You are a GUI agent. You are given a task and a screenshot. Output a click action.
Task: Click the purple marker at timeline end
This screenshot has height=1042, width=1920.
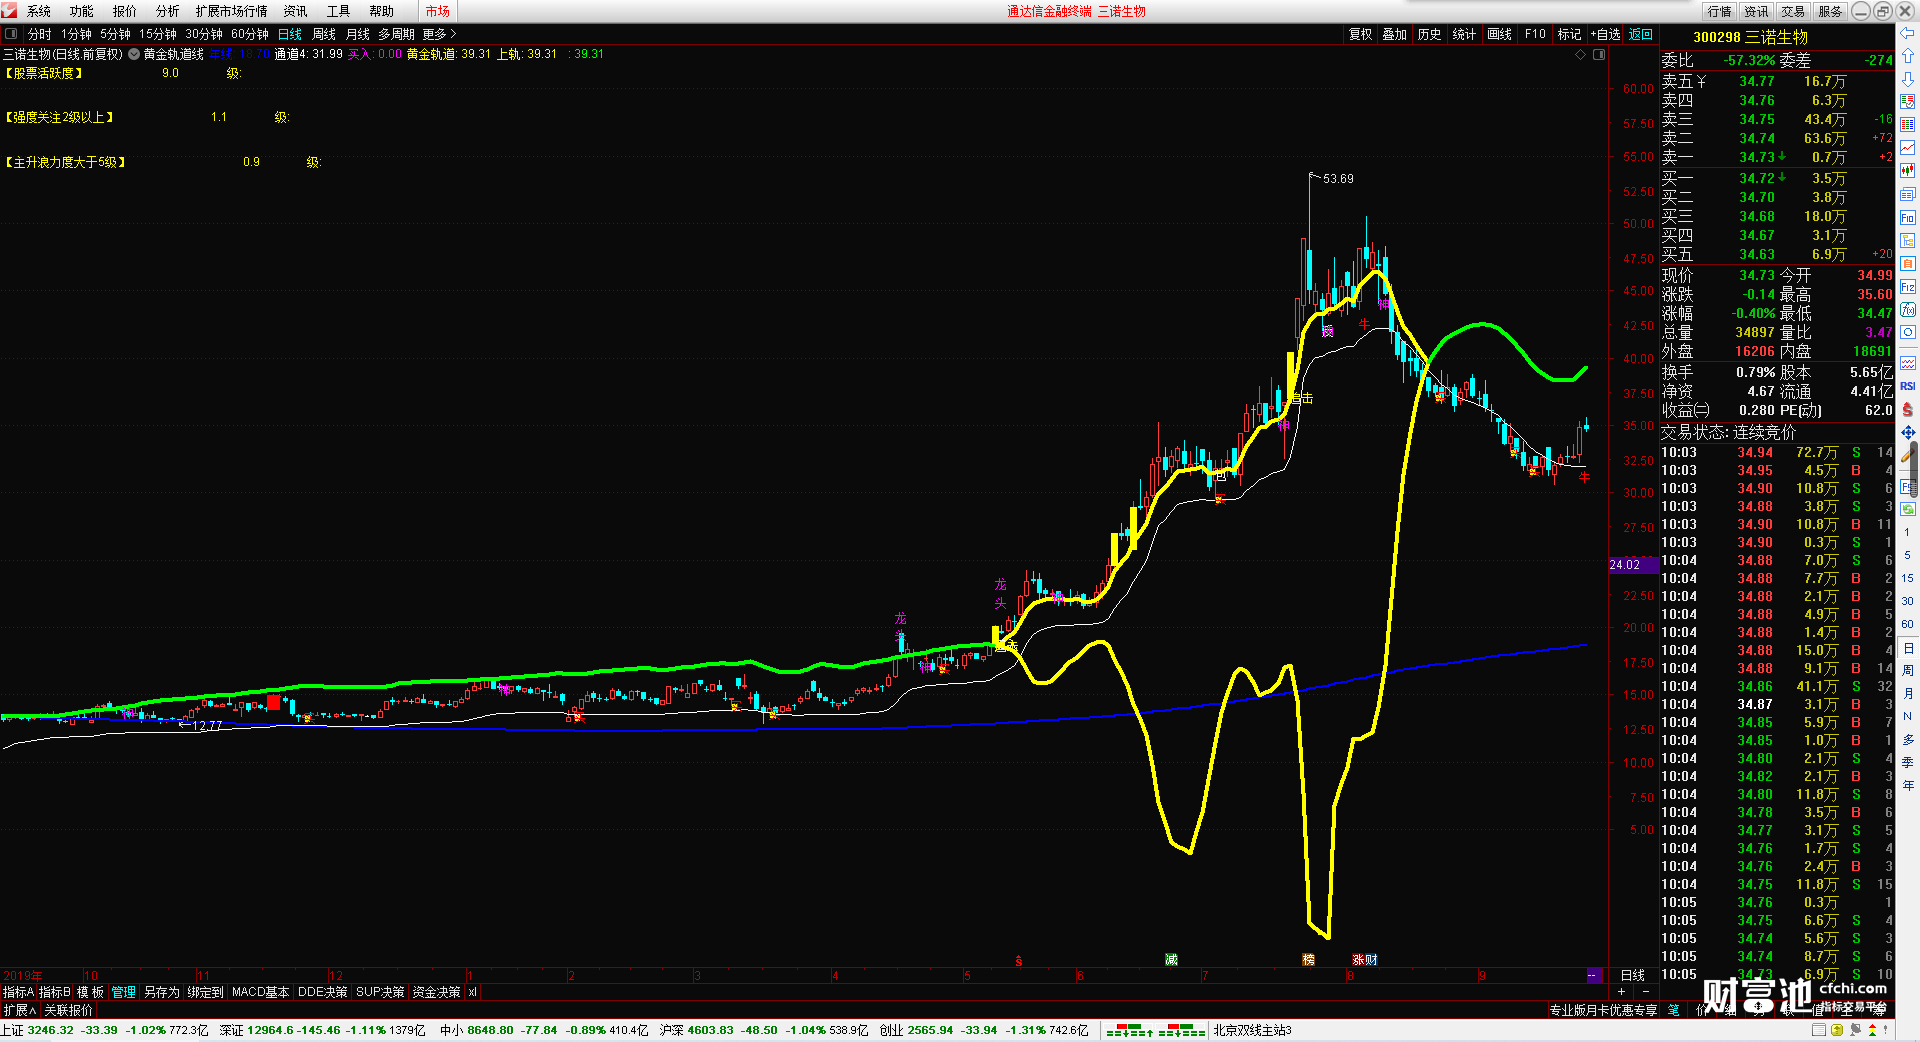1594,975
